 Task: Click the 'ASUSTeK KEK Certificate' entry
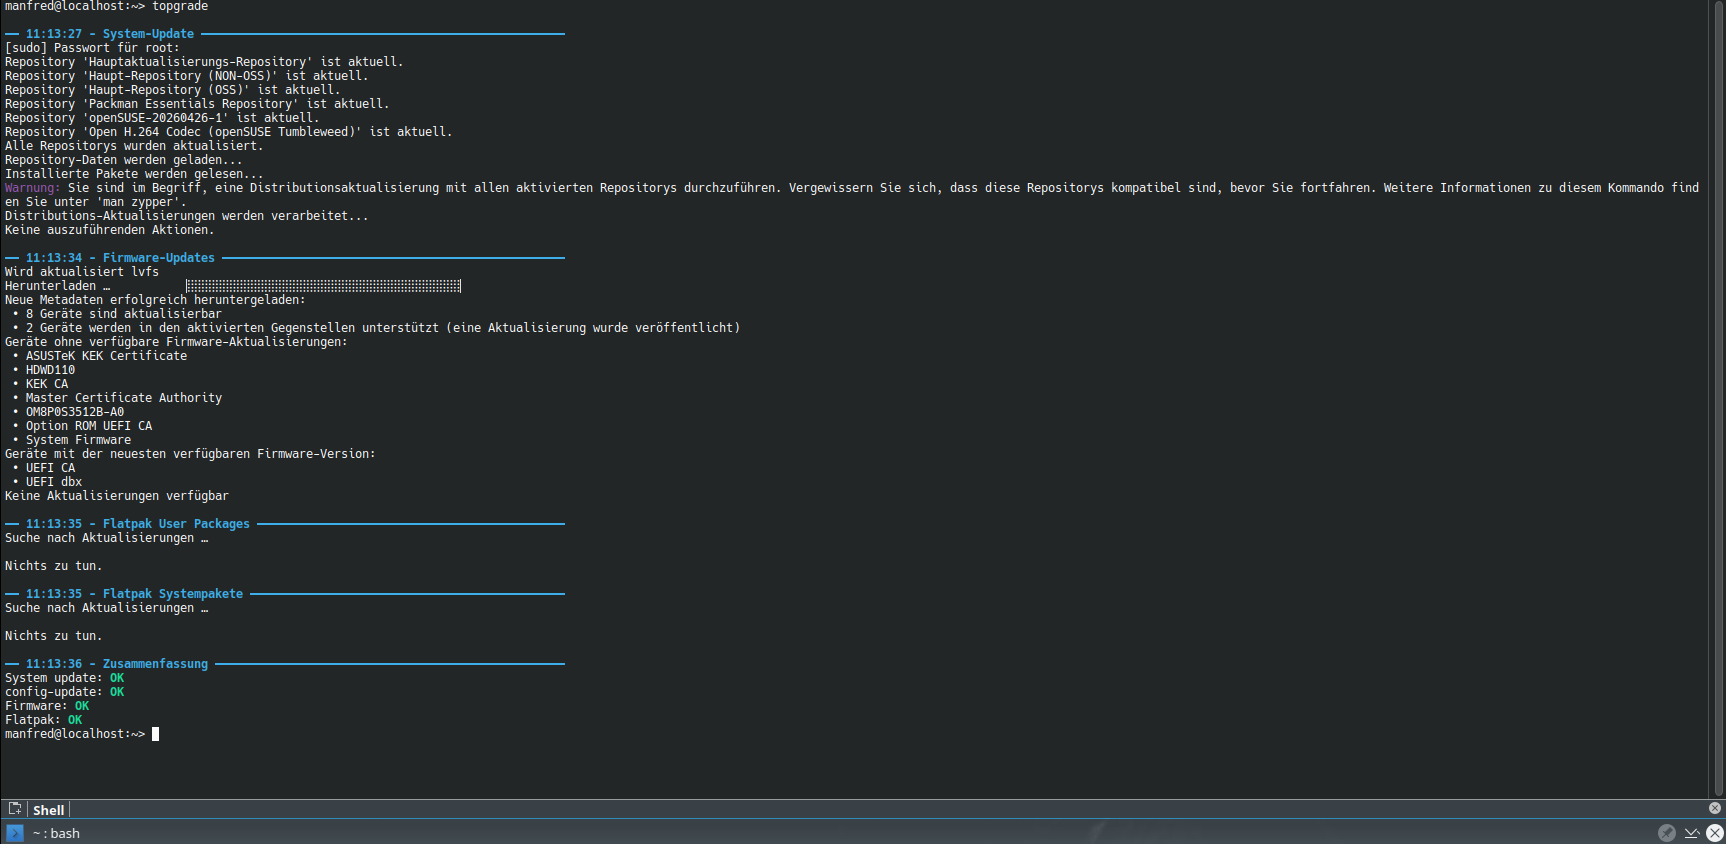pyautogui.click(x=106, y=356)
